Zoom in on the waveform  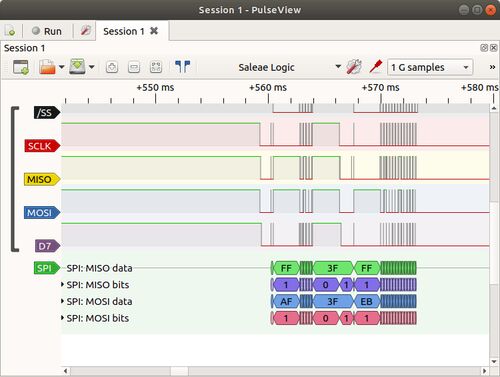[x=112, y=67]
